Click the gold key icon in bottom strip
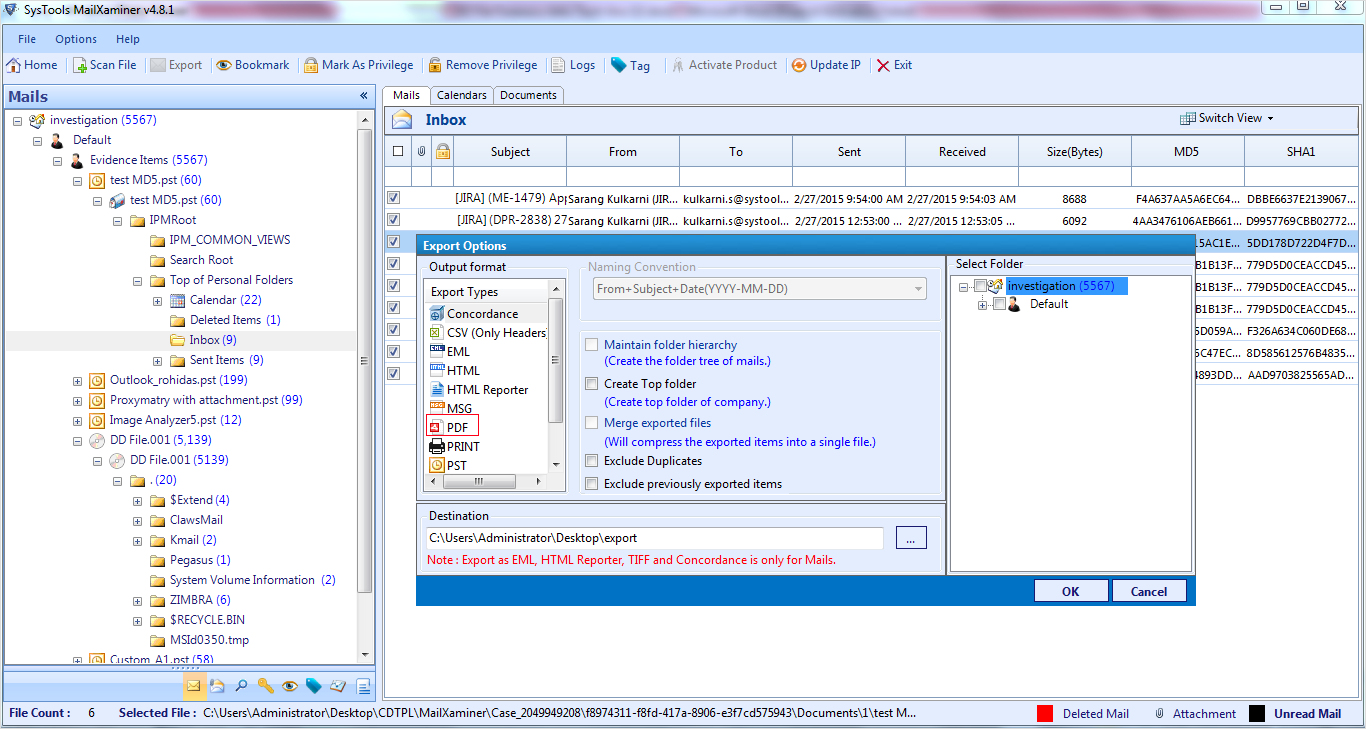The image size is (1366, 729). [x=265, y=686]
